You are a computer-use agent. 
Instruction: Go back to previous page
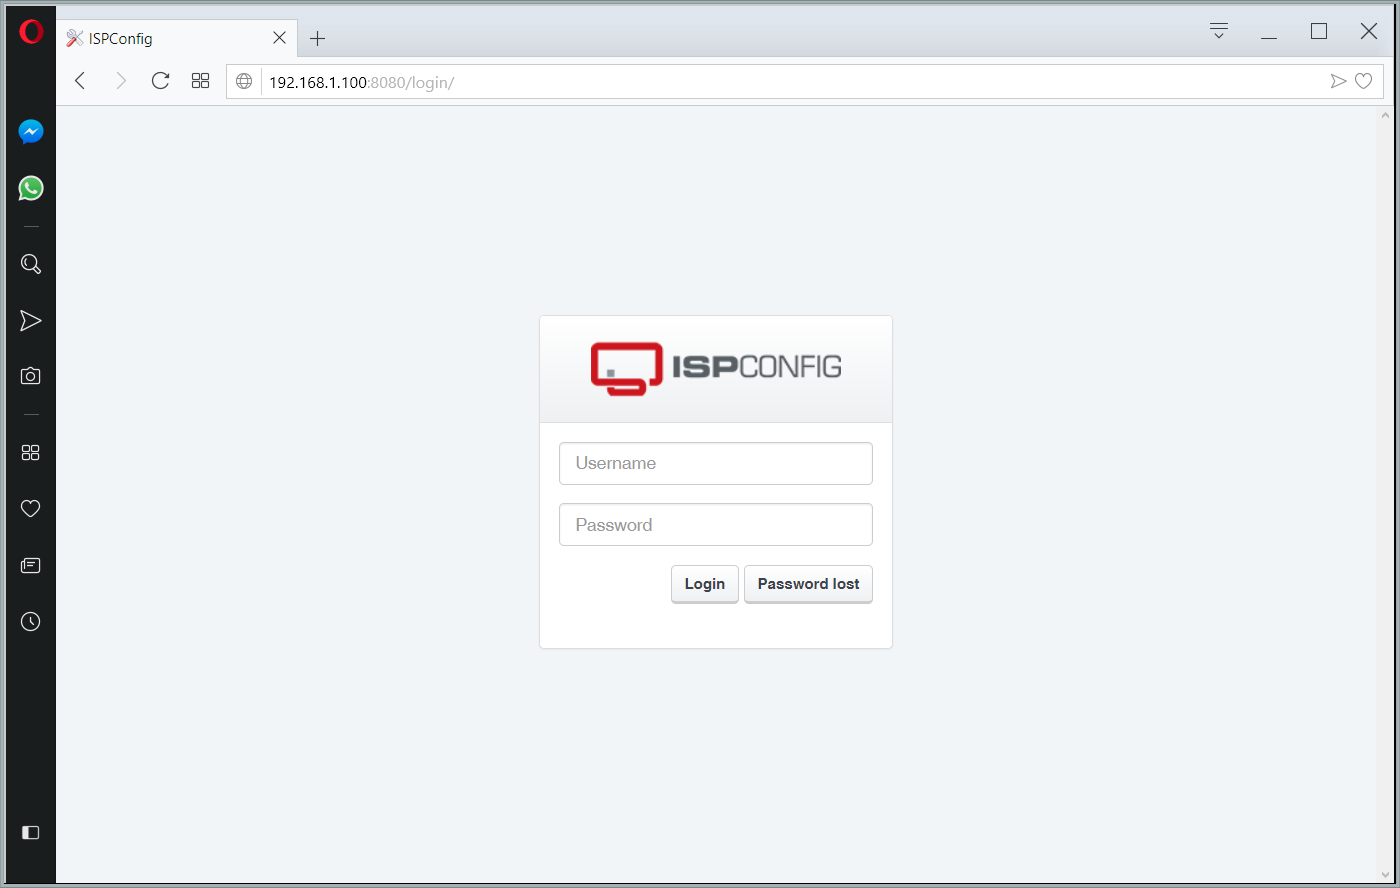[x=81, y=81]
